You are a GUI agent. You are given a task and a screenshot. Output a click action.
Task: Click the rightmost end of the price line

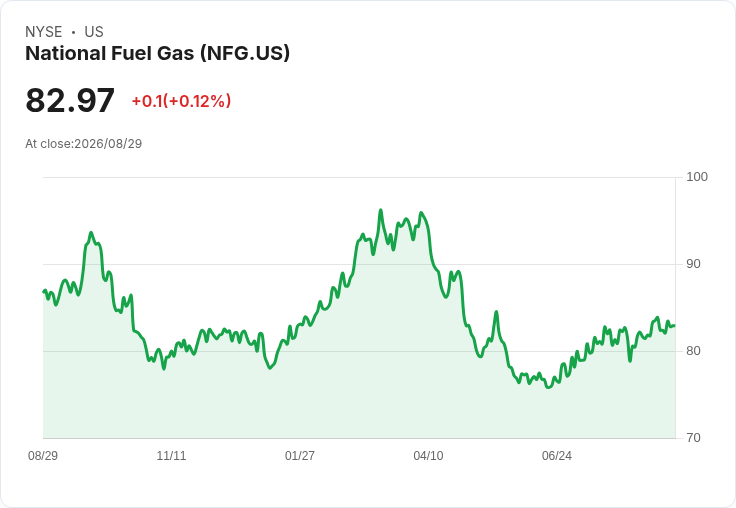click(675, 325)
